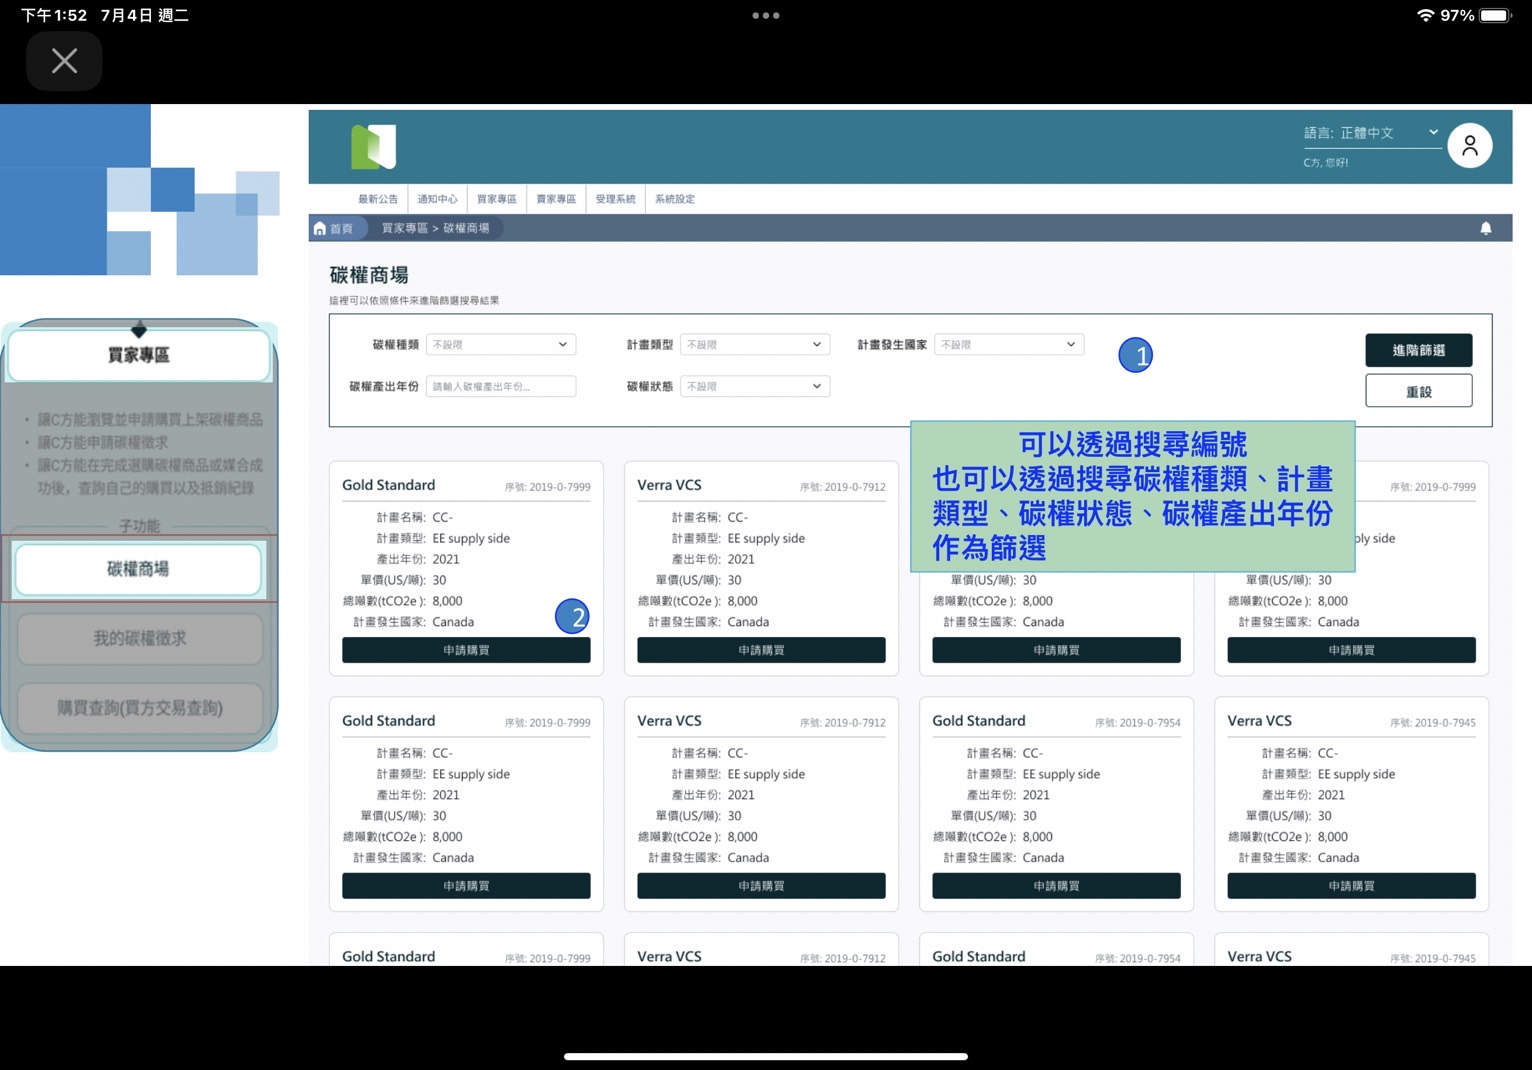Tap the three-dot multitasking indicator
The width and height of the screenshot is (1532, 1070).
(766, 15)
